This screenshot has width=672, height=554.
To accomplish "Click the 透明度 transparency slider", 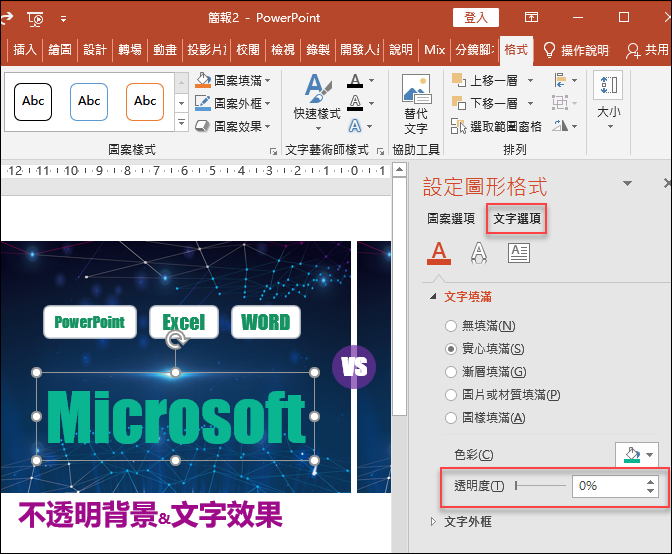I will pos(541,486).
